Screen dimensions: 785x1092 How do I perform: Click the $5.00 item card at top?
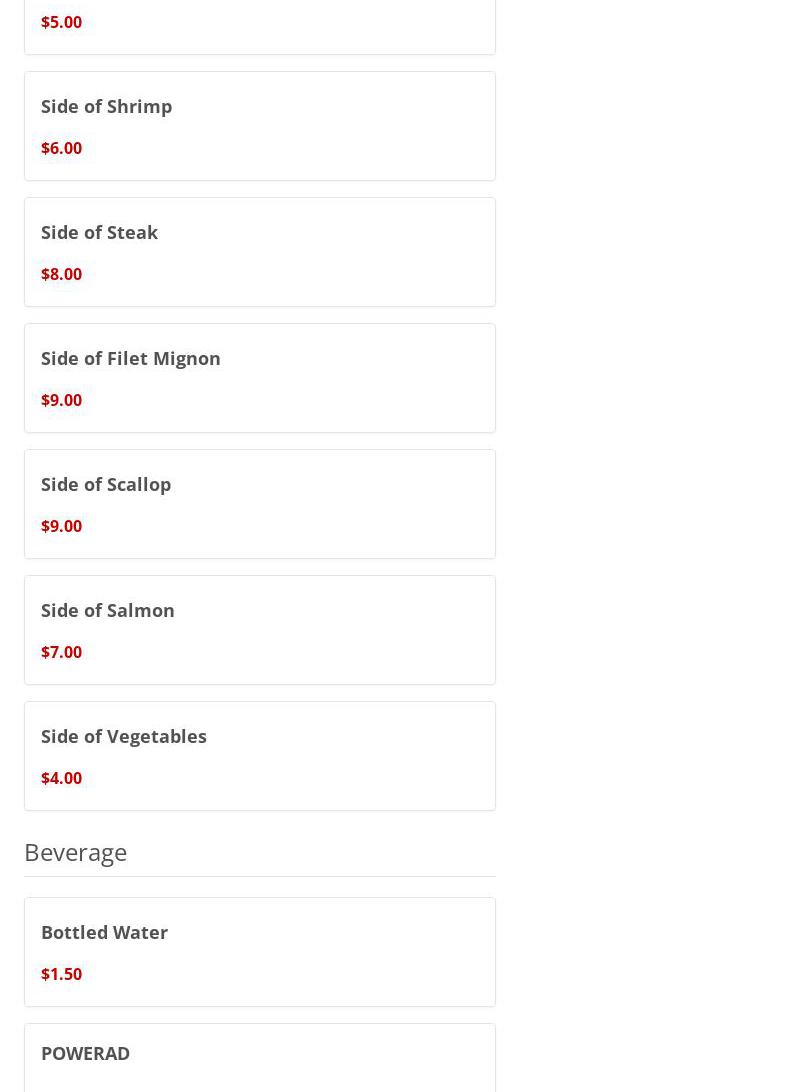click(x=260, y=27)
